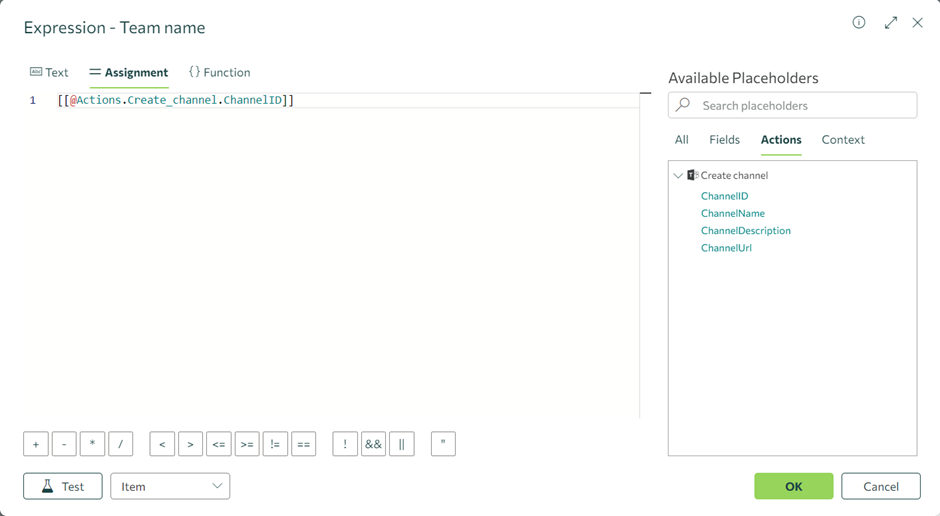This screenshot has width=940, height=516.
Task: Show the Context placeholders tab
Action: tap(843, 140)
